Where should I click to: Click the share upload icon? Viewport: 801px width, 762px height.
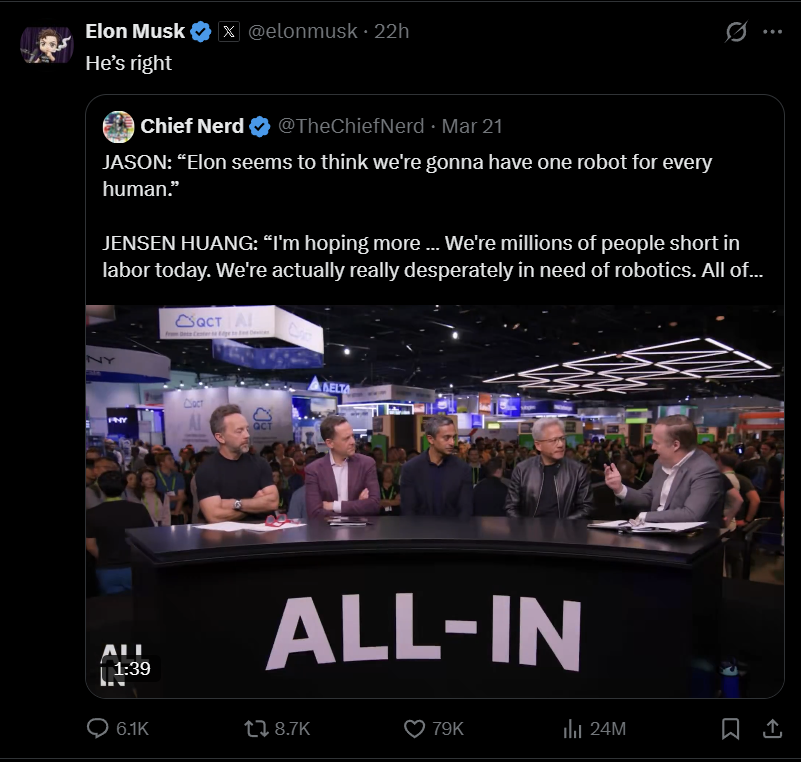click(x=772, y=729)
